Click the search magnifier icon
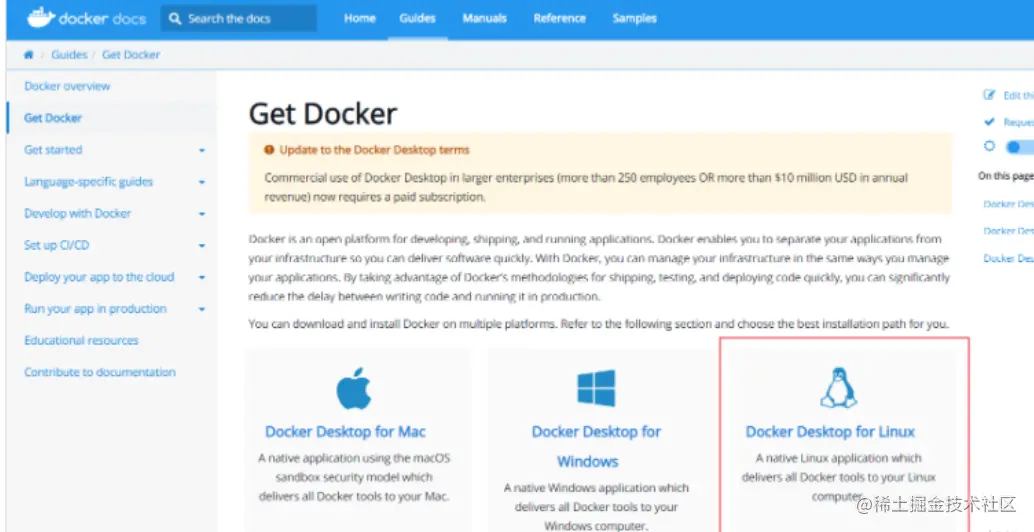 point(175,18)
